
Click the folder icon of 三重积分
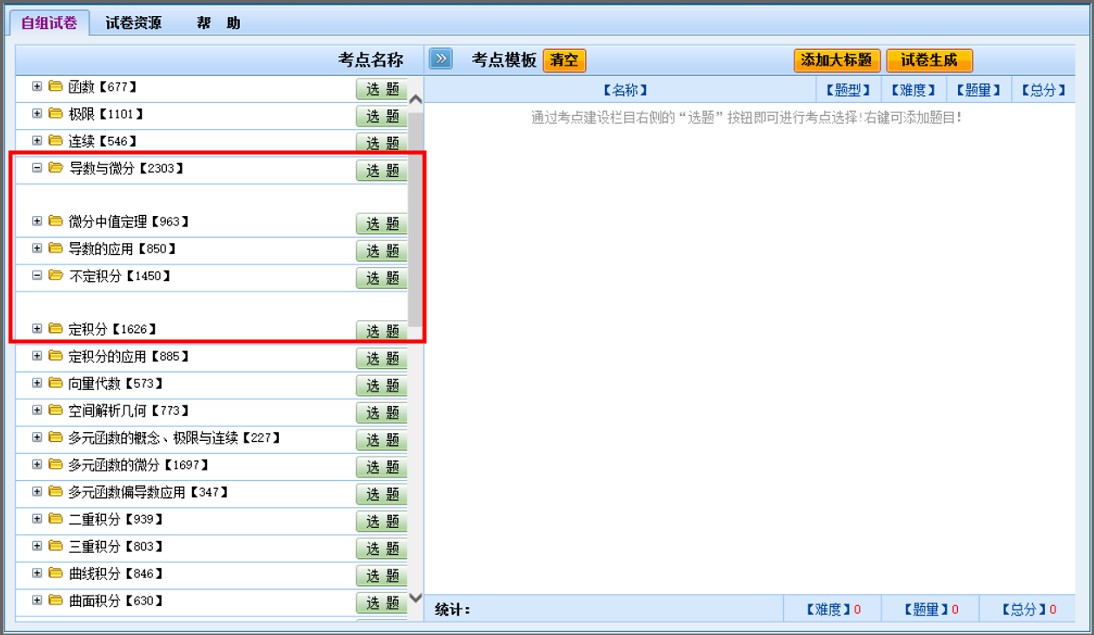coord(56,546)
